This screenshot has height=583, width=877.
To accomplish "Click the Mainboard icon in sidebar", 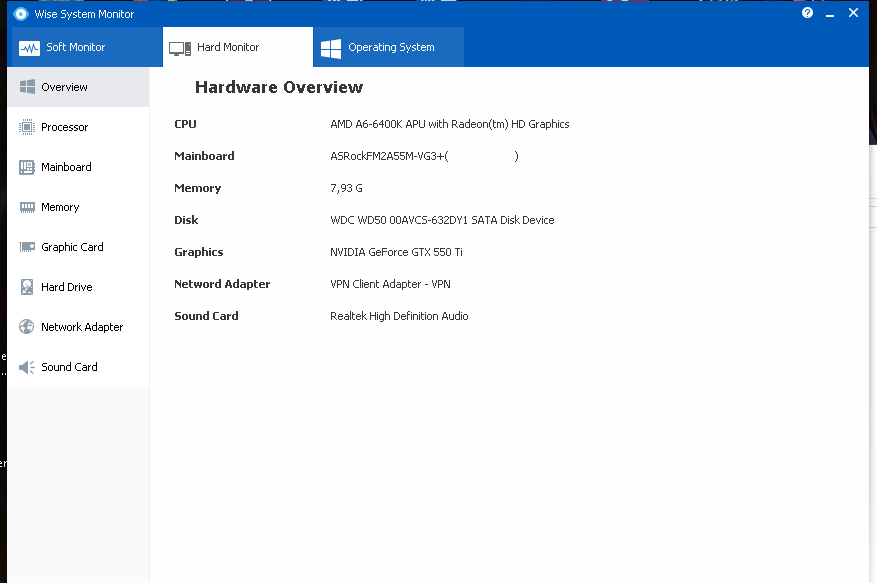I will click(27, 167).
